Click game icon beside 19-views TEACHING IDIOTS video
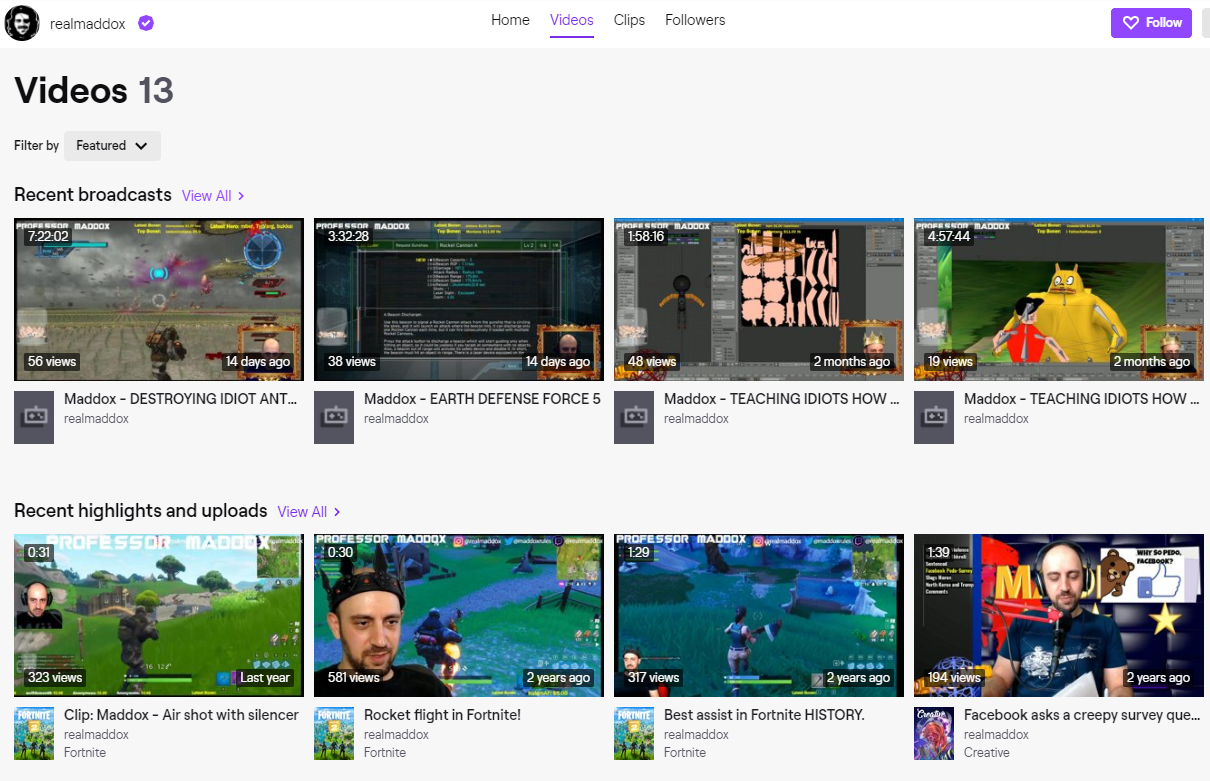This screenshot has width=1210, height=781. pos(934,417)
